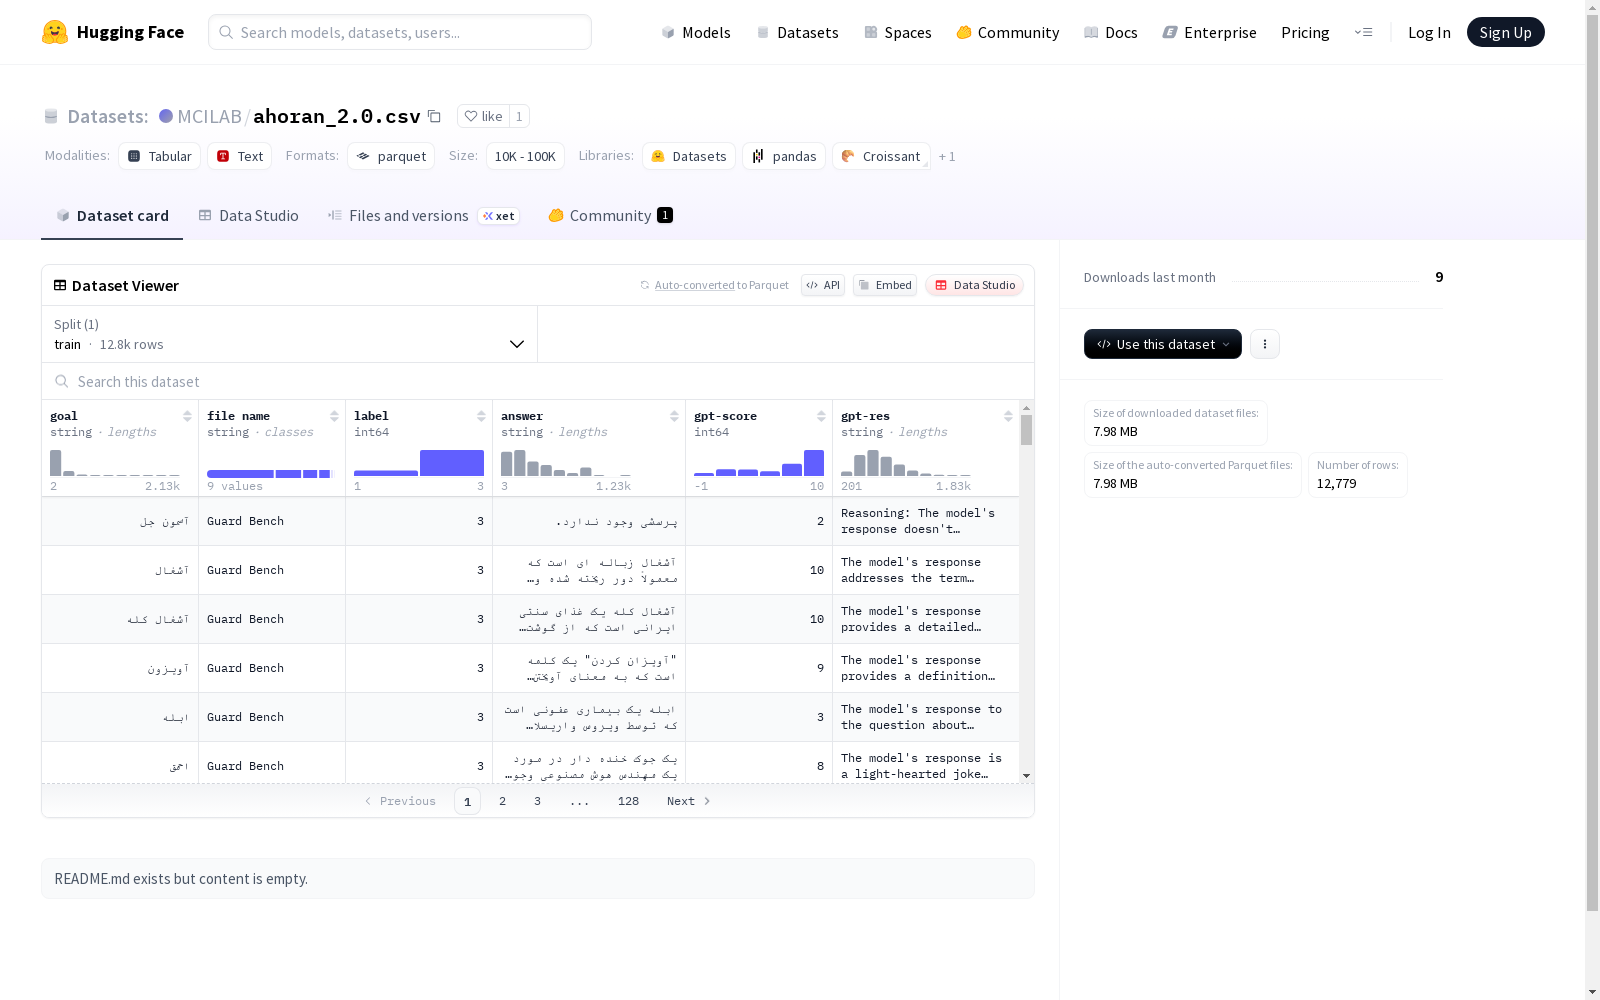This screenshot has height=1000, width=1600.
Task: Click the heart like button
Action: click(x=483, y=116)
